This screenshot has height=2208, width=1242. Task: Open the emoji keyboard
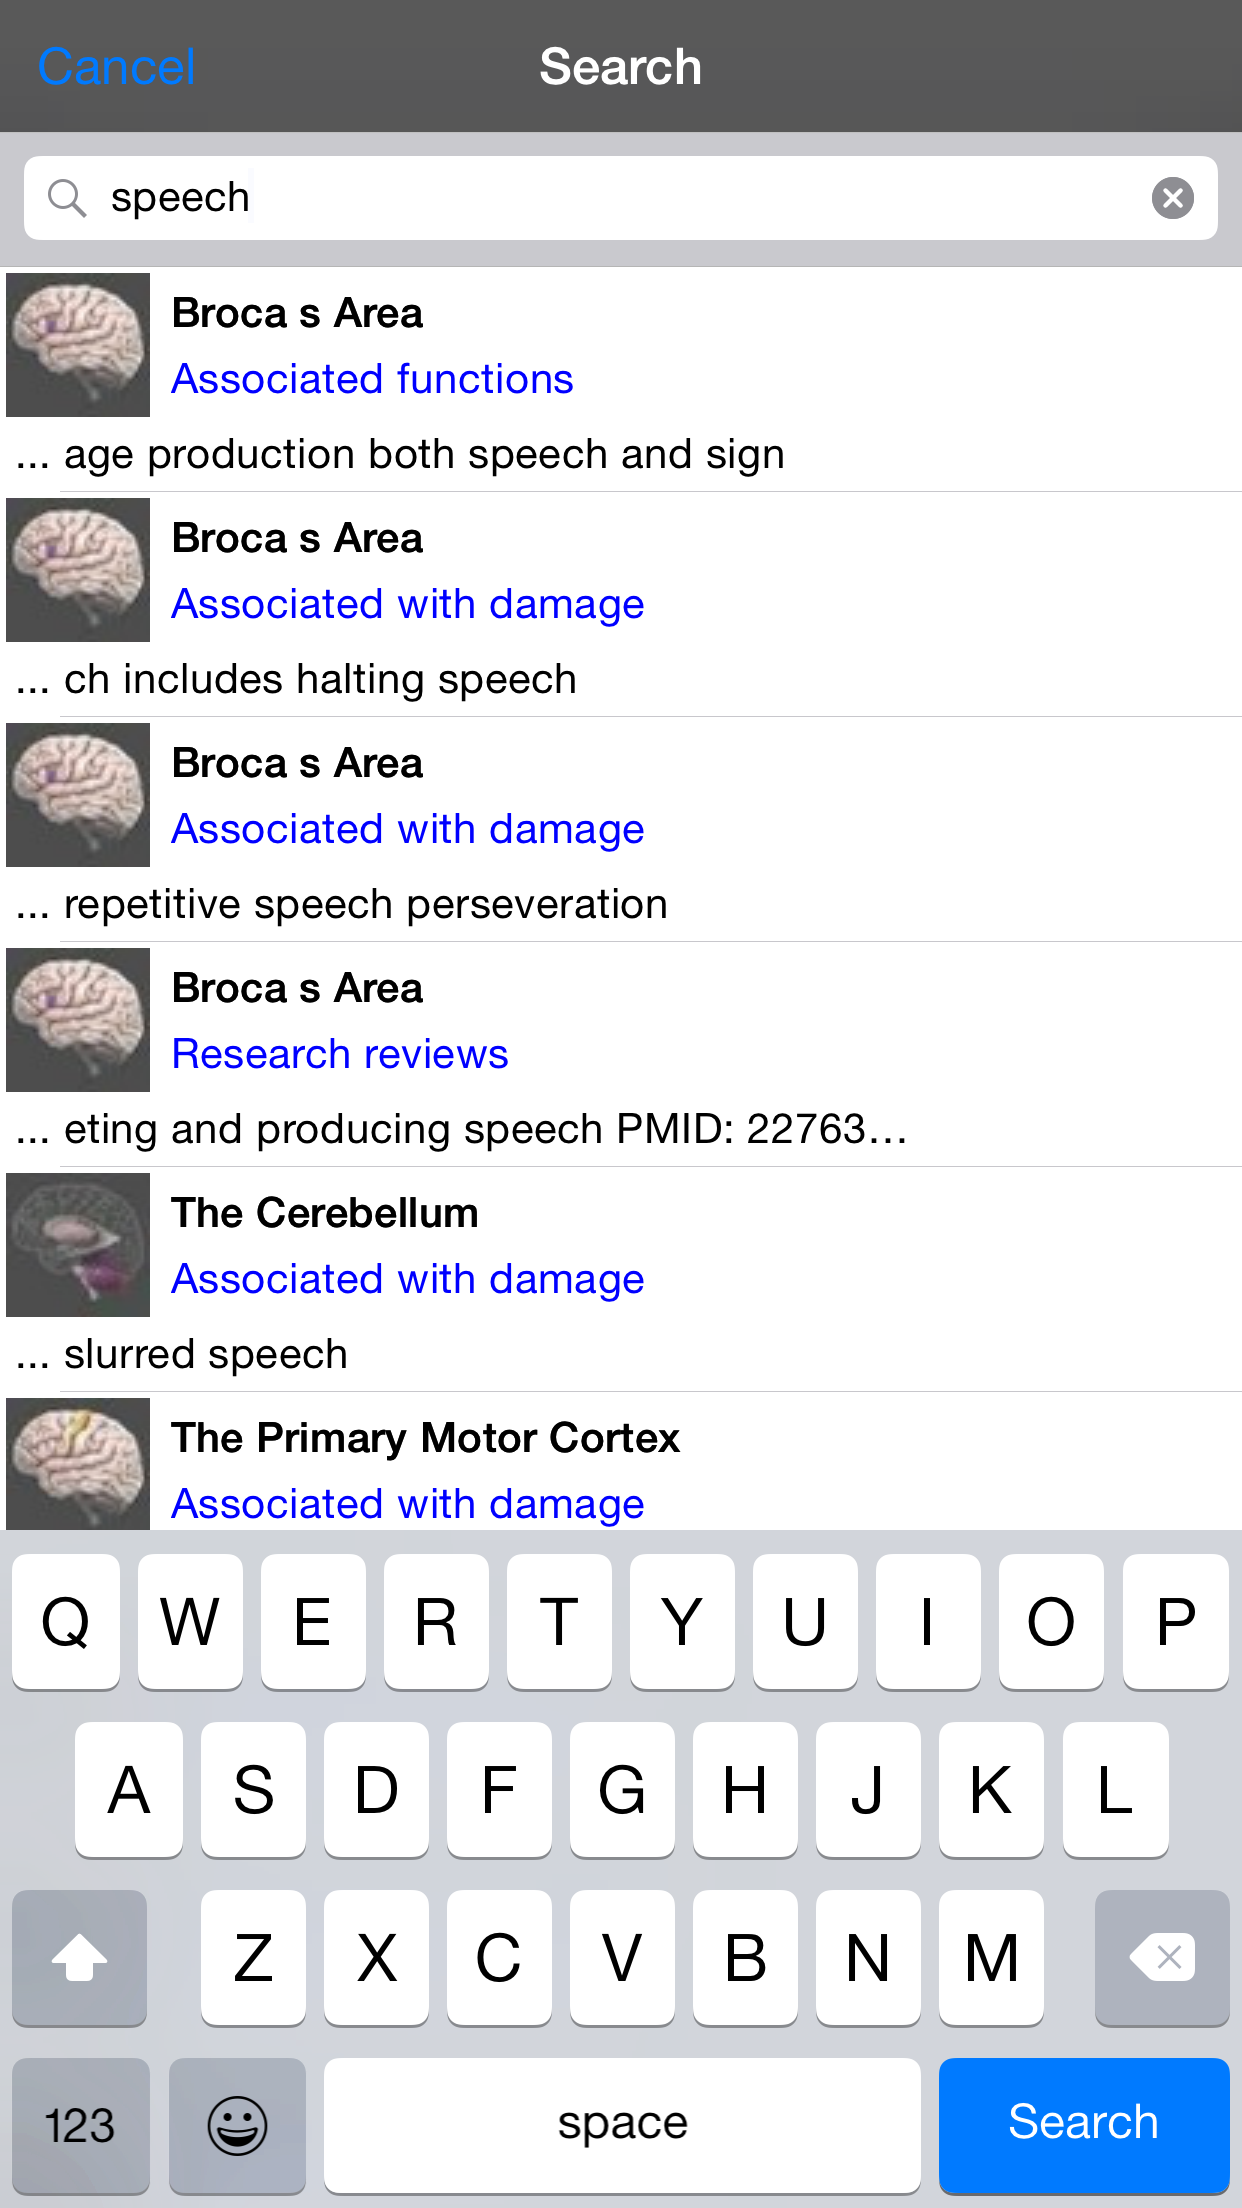[237, 2124]
